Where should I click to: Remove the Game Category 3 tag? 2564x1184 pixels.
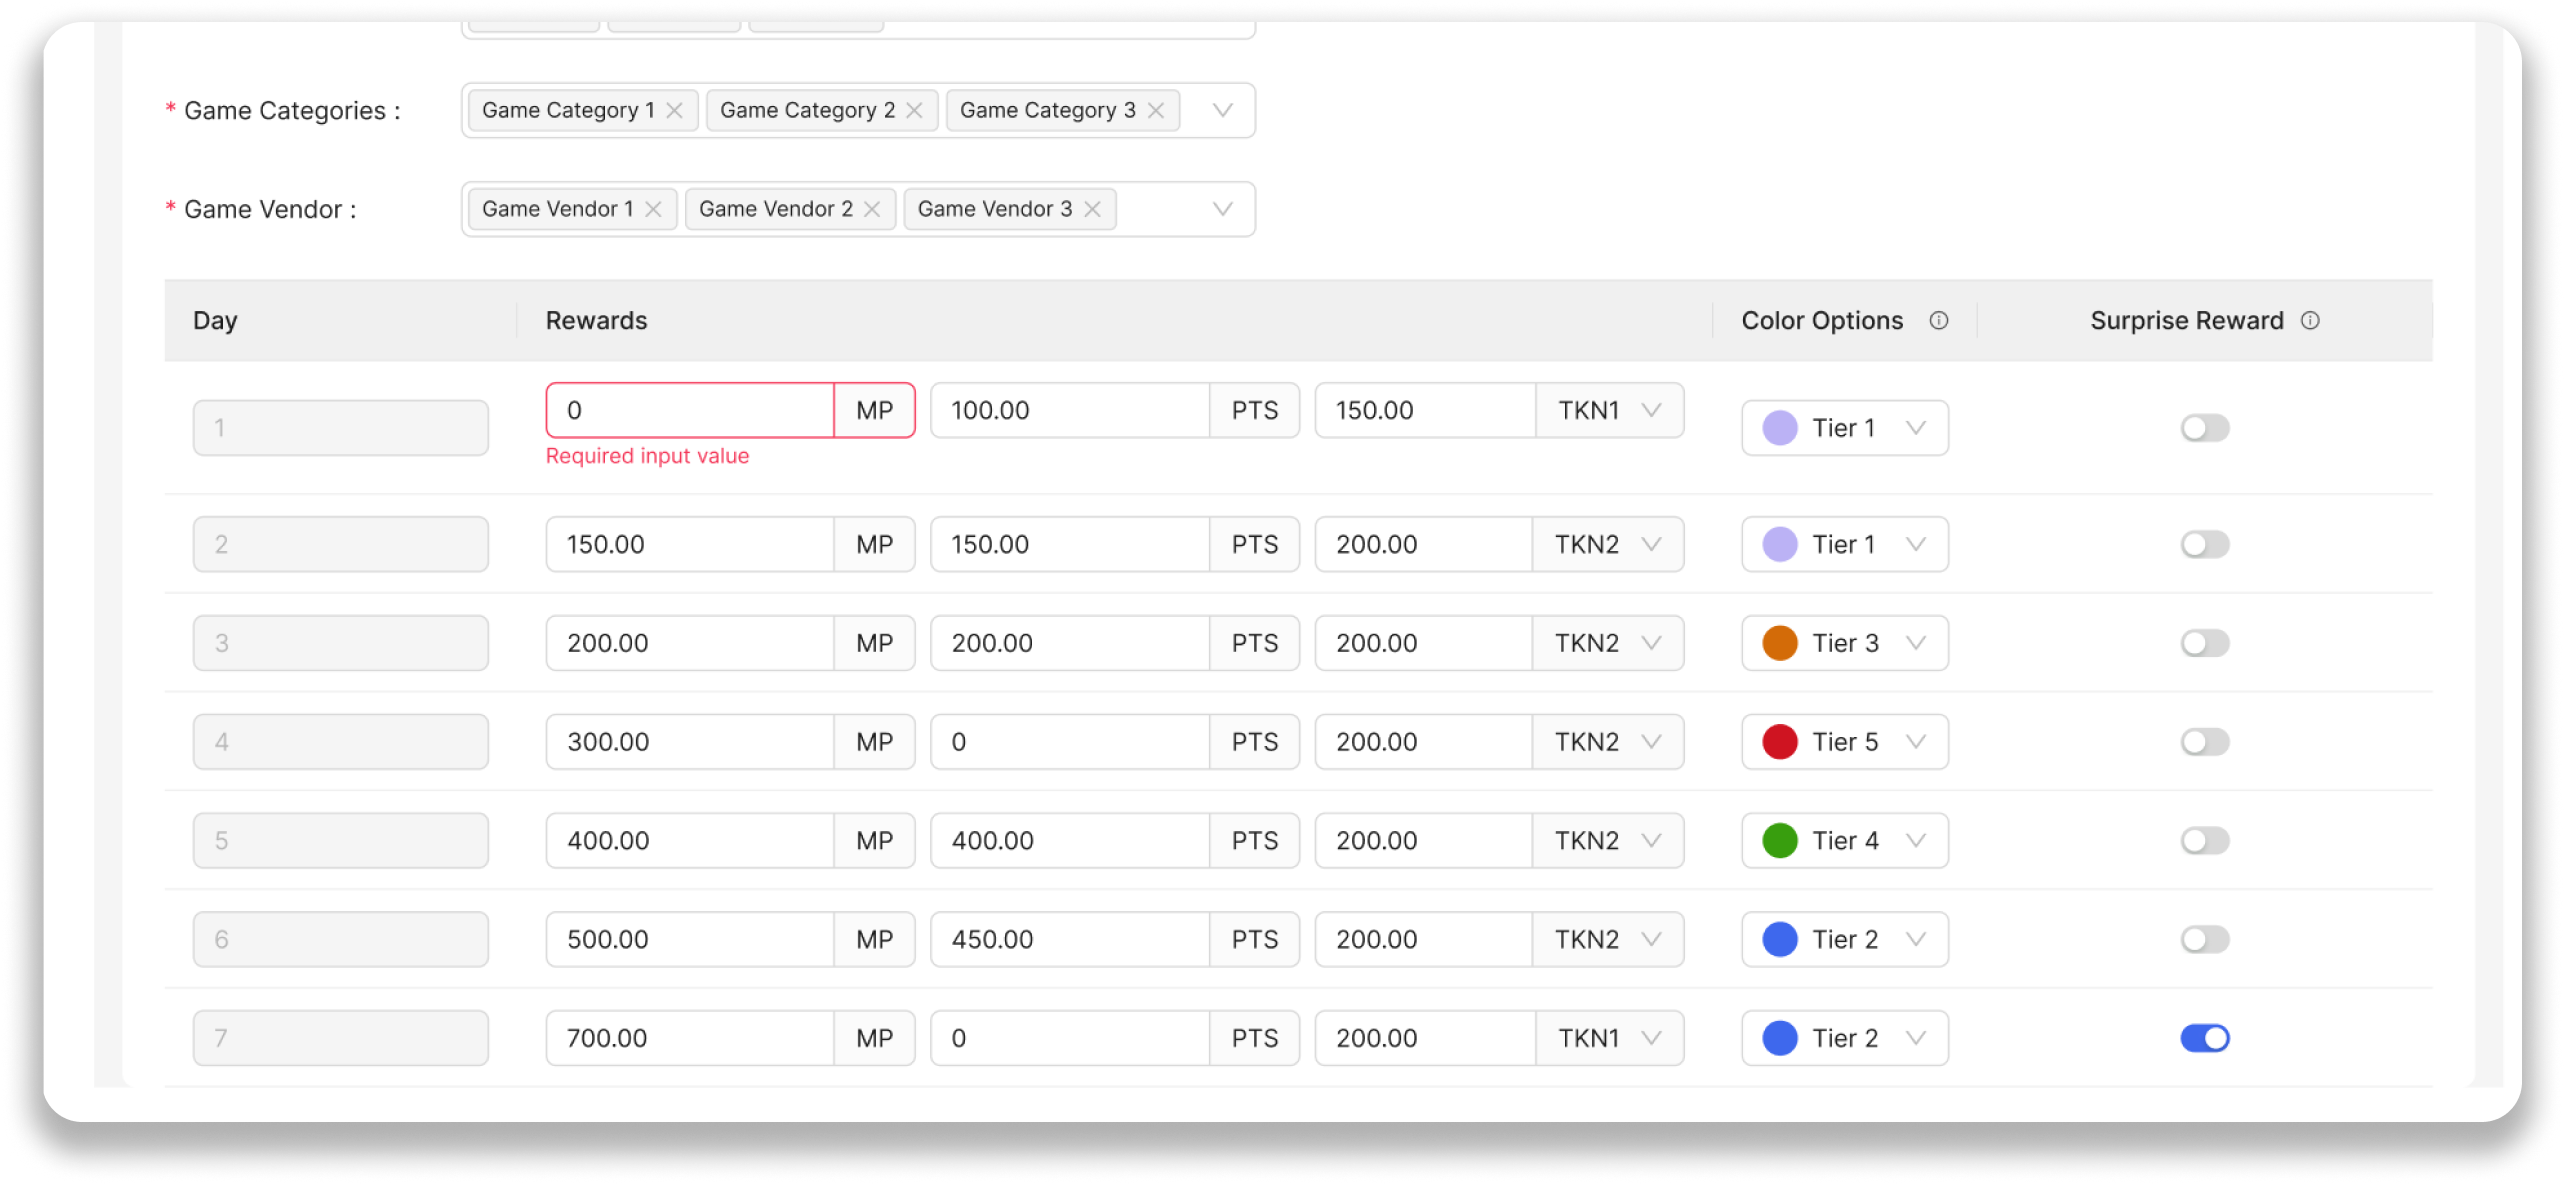point(1155,110)
